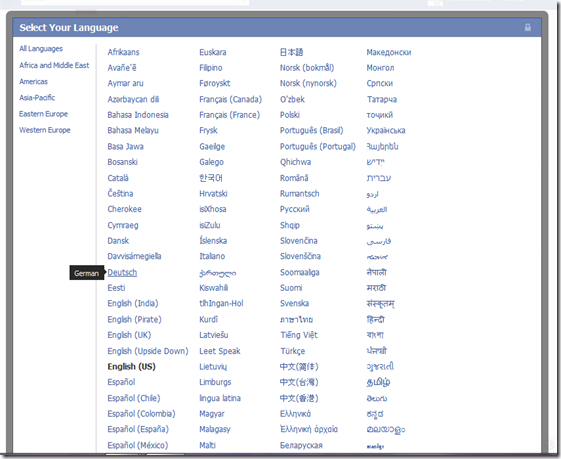The width and height of the screenshot is (561, 459).
Task: Choose Cherokee
Action: pos(124,209)
